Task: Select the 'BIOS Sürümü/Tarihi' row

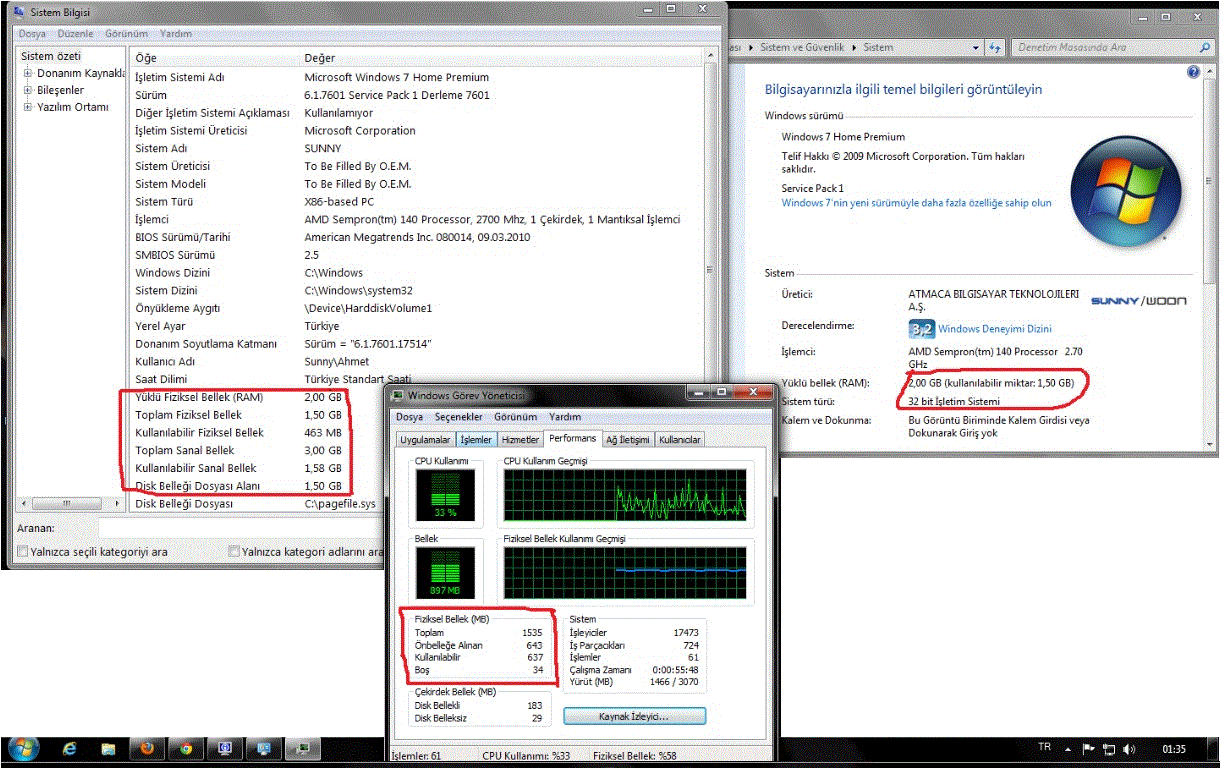Action: 417,237
